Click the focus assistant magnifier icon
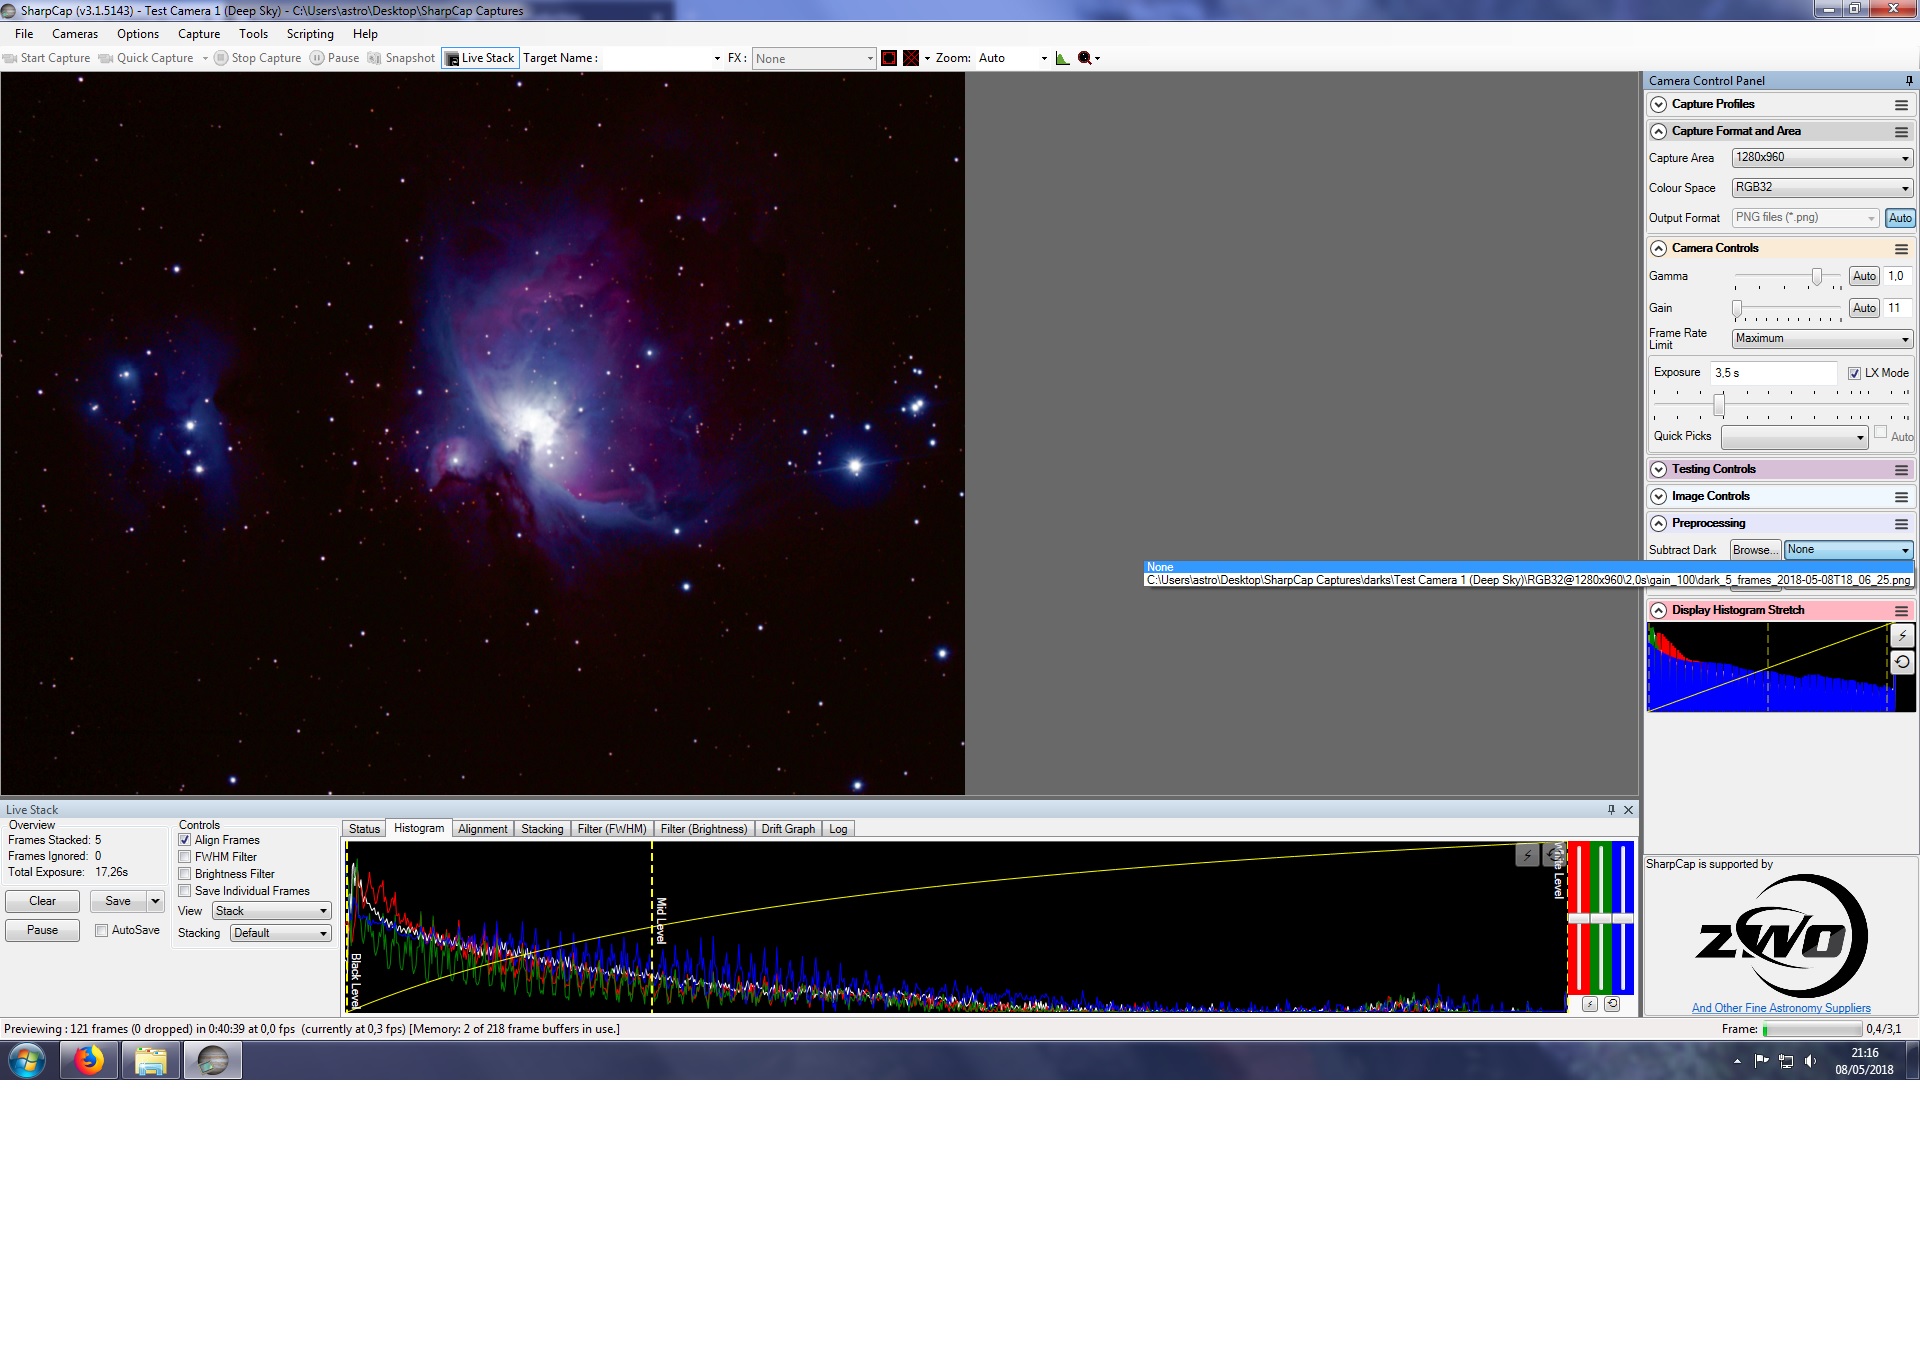Viewport: 1920px width, 1346px height. [1084, 58]
